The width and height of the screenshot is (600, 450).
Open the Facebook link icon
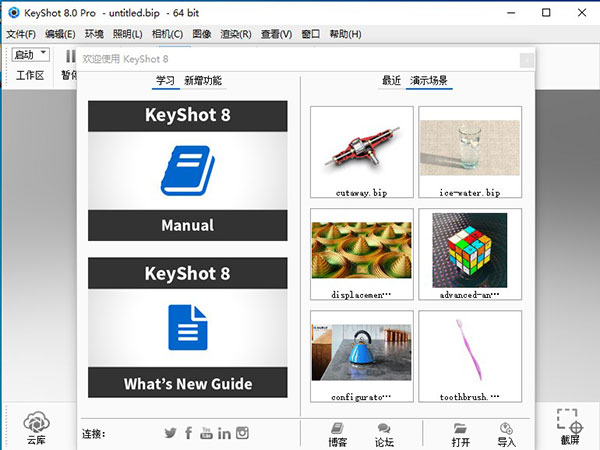pos(188,433)
